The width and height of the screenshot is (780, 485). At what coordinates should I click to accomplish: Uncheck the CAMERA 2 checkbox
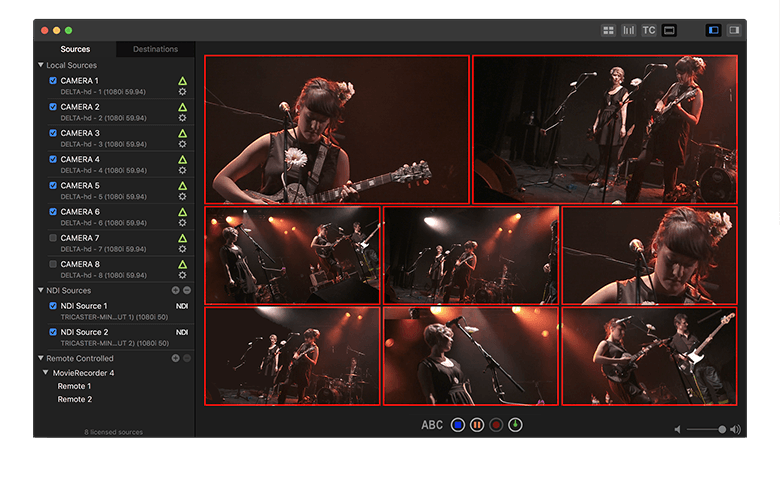(53, 106)
